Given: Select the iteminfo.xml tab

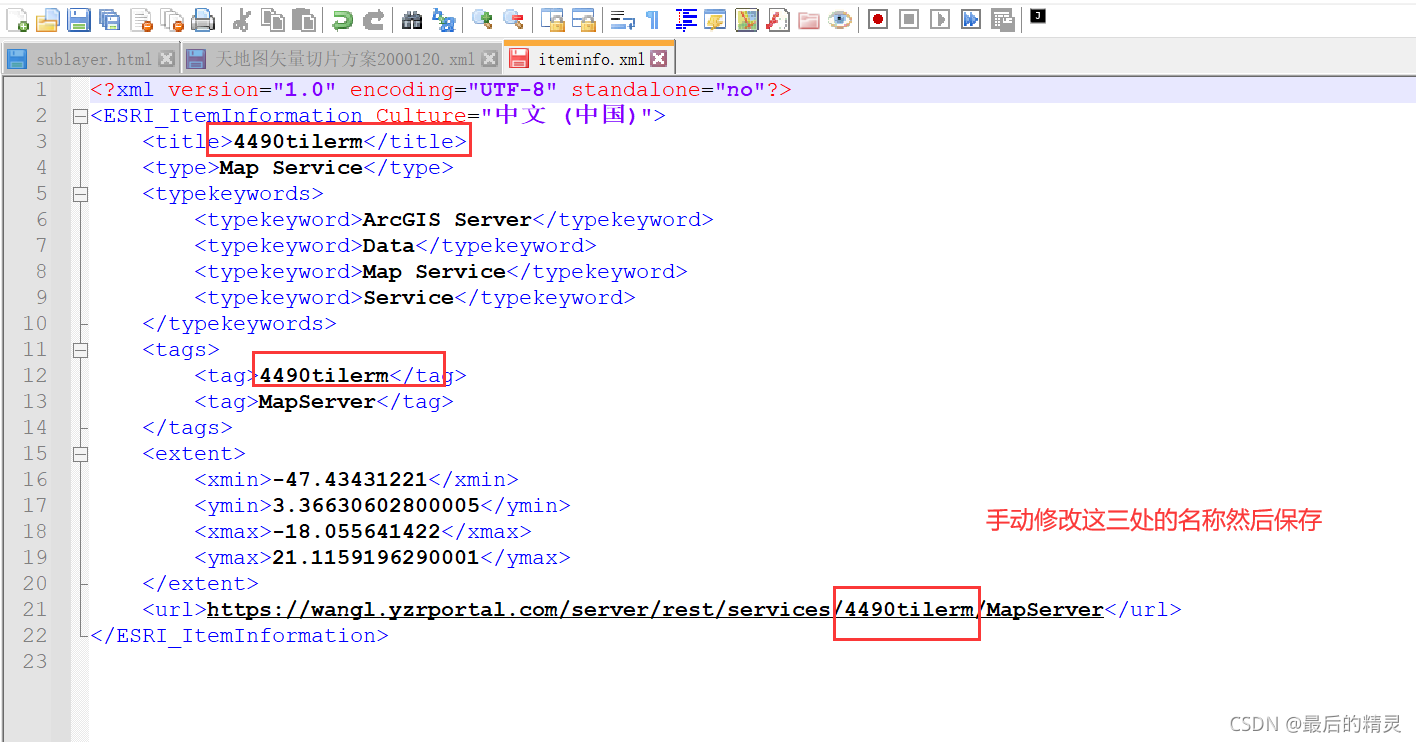Looking at the screenshot, I should click(591, 59).
